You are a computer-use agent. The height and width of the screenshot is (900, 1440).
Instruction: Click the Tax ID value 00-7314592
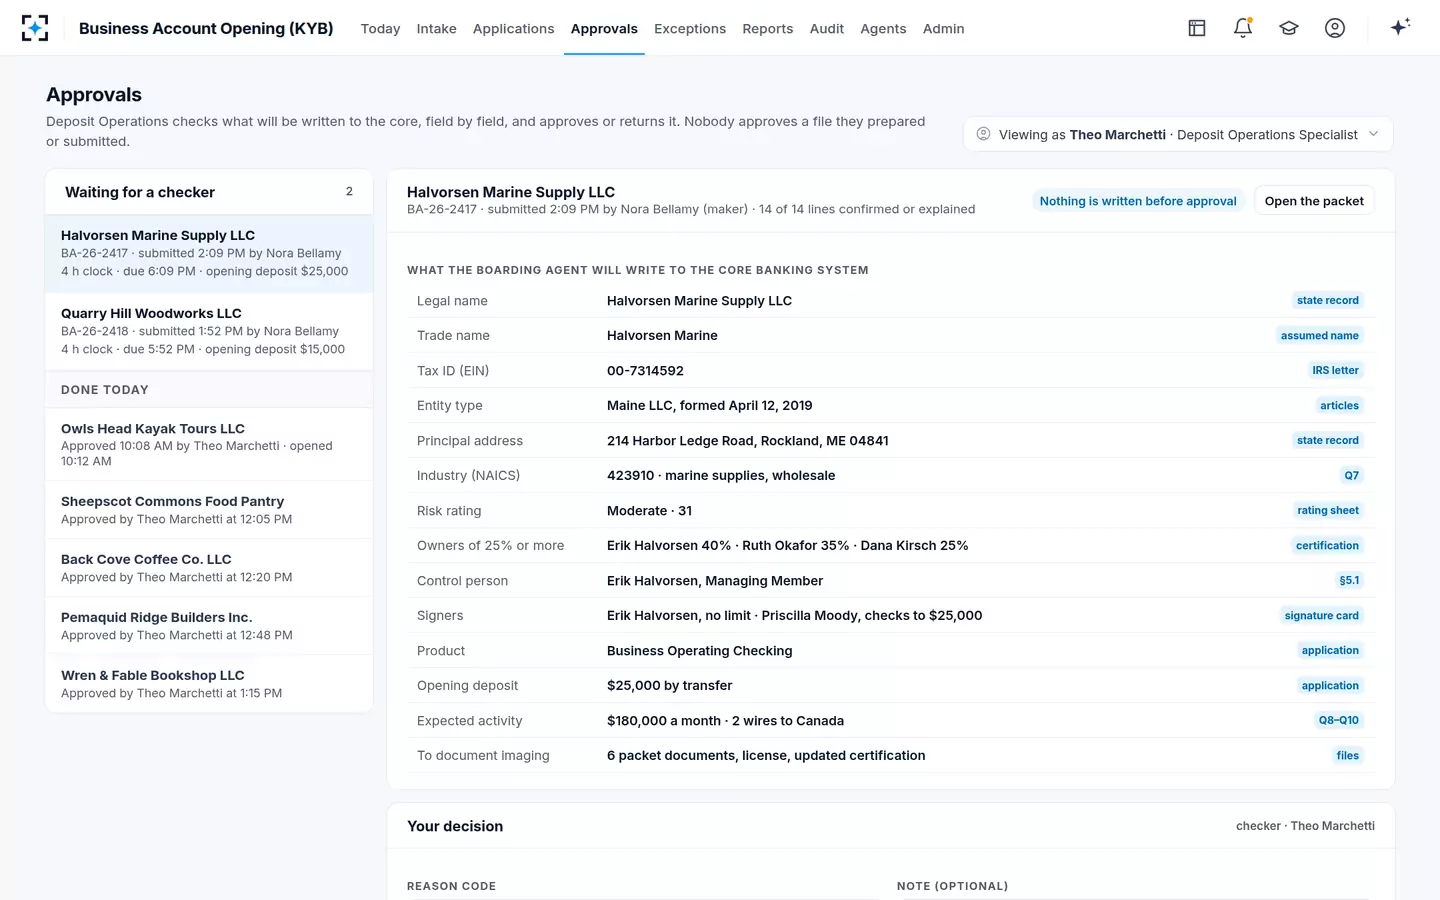(645, 371)
